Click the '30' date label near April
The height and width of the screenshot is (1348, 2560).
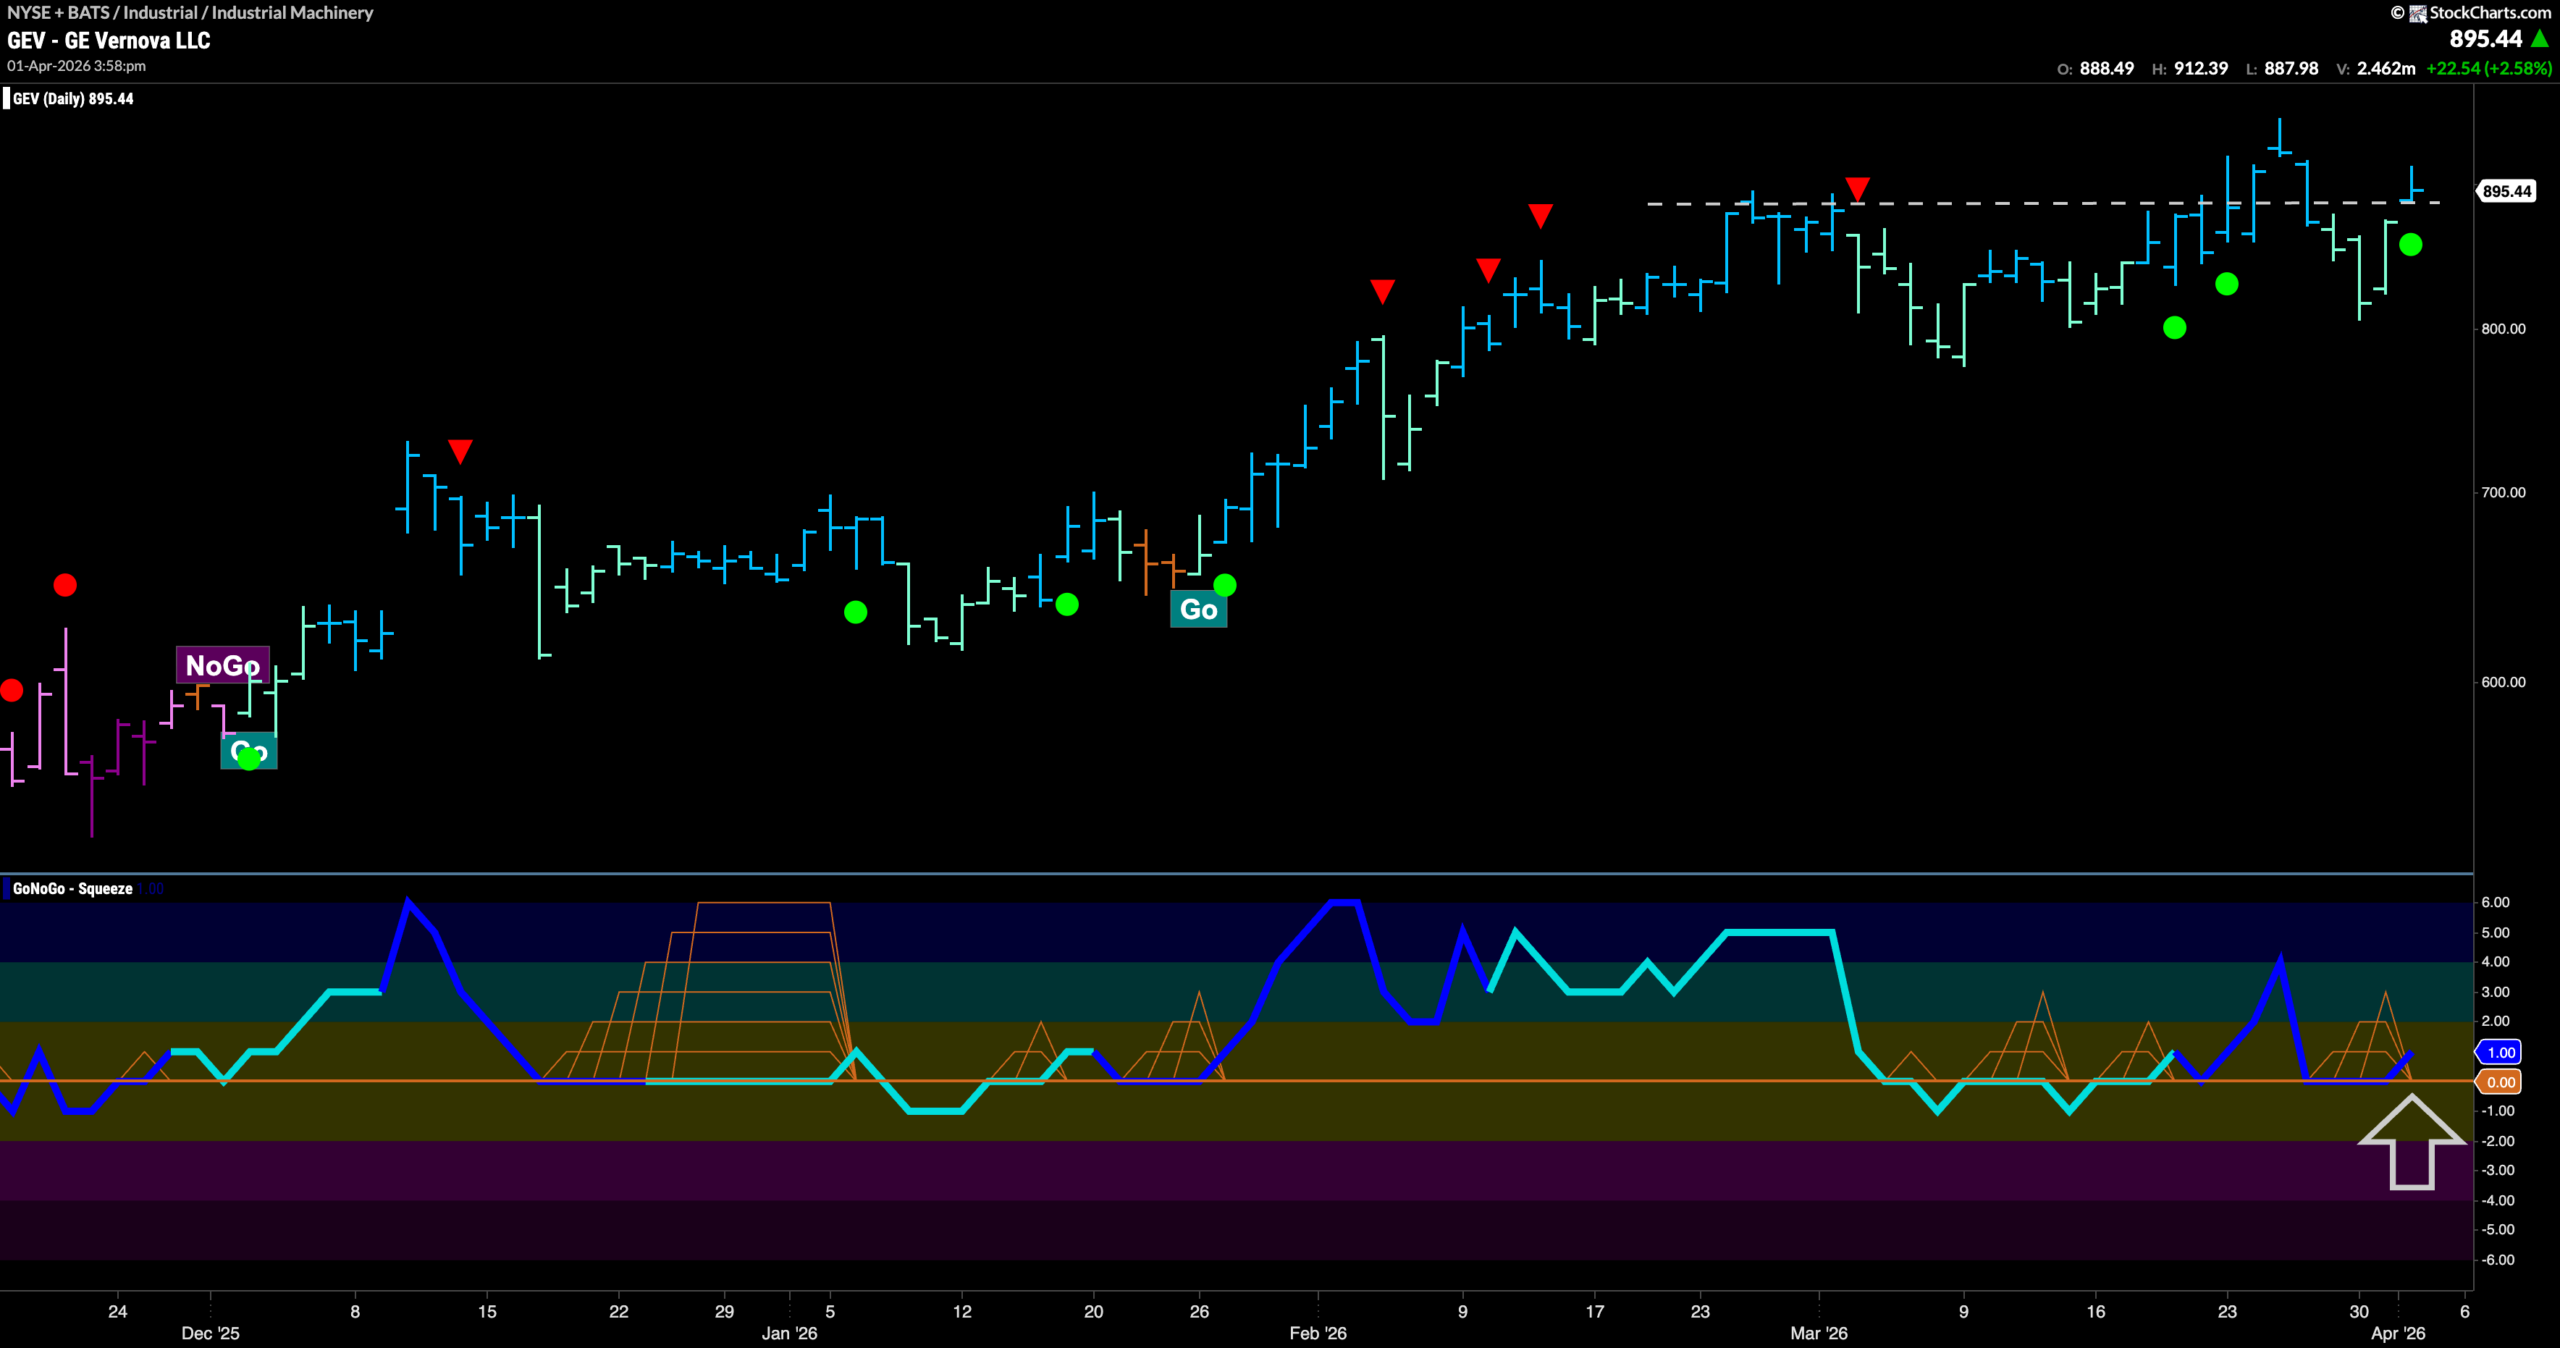click(2359, 1311)
